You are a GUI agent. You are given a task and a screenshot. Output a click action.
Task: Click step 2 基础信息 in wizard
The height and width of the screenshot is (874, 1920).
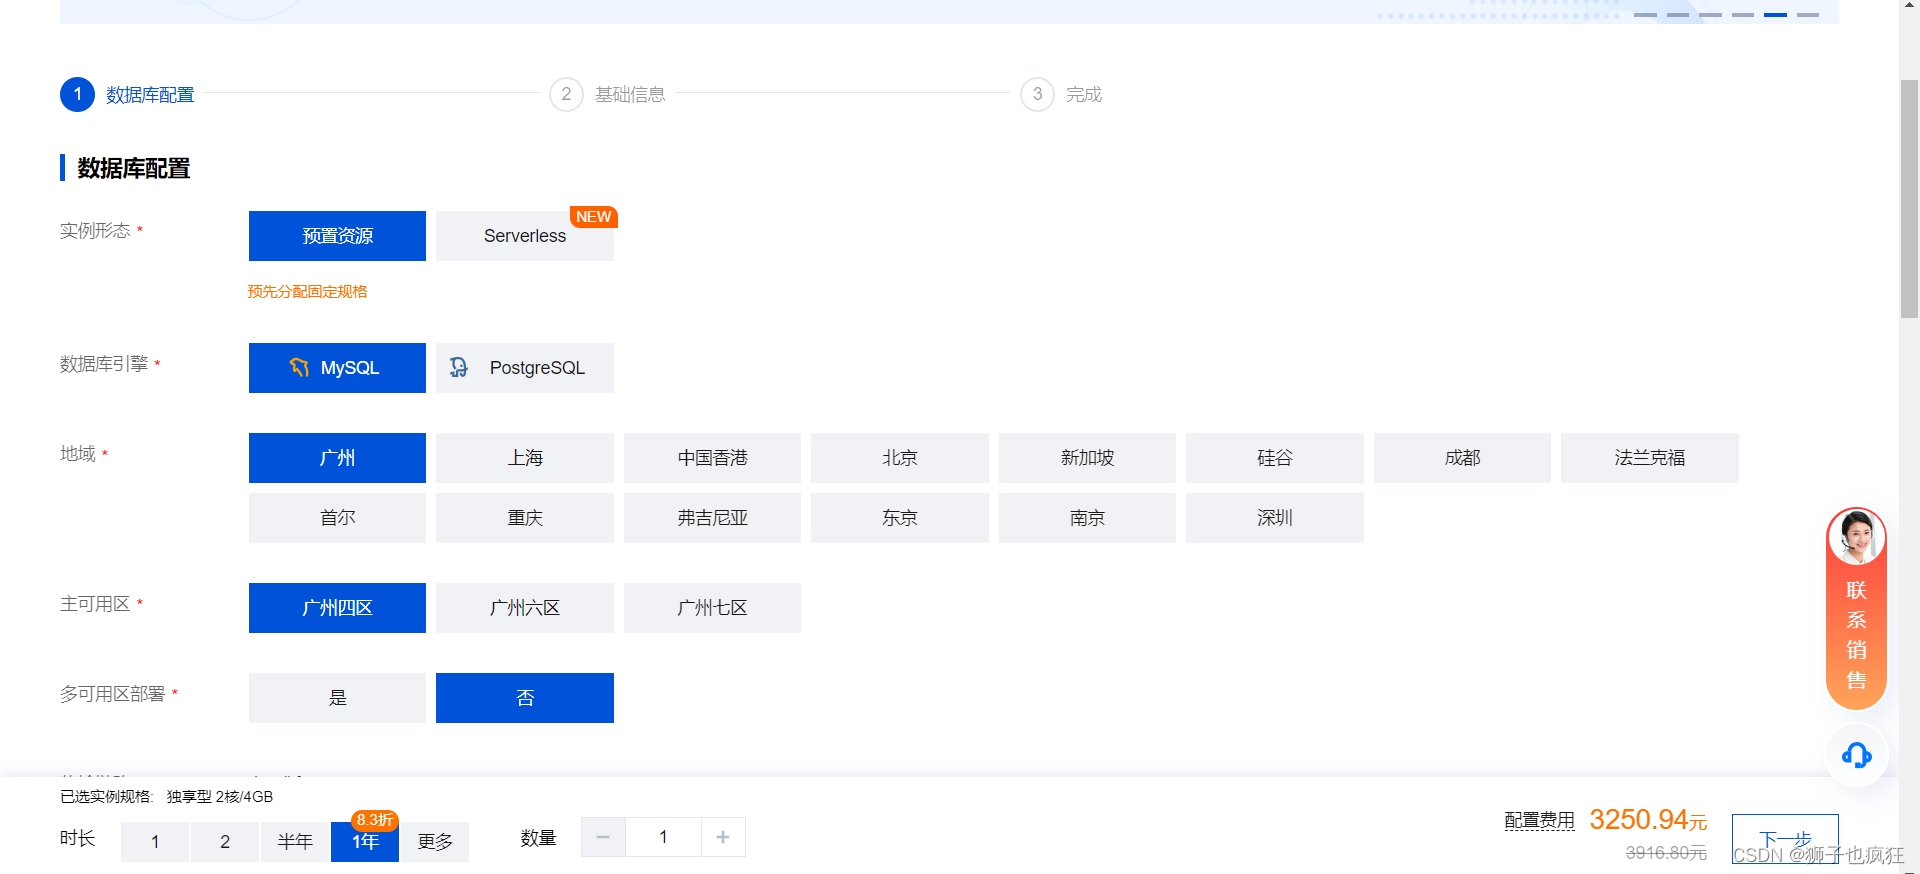click(x=608, y=94)
